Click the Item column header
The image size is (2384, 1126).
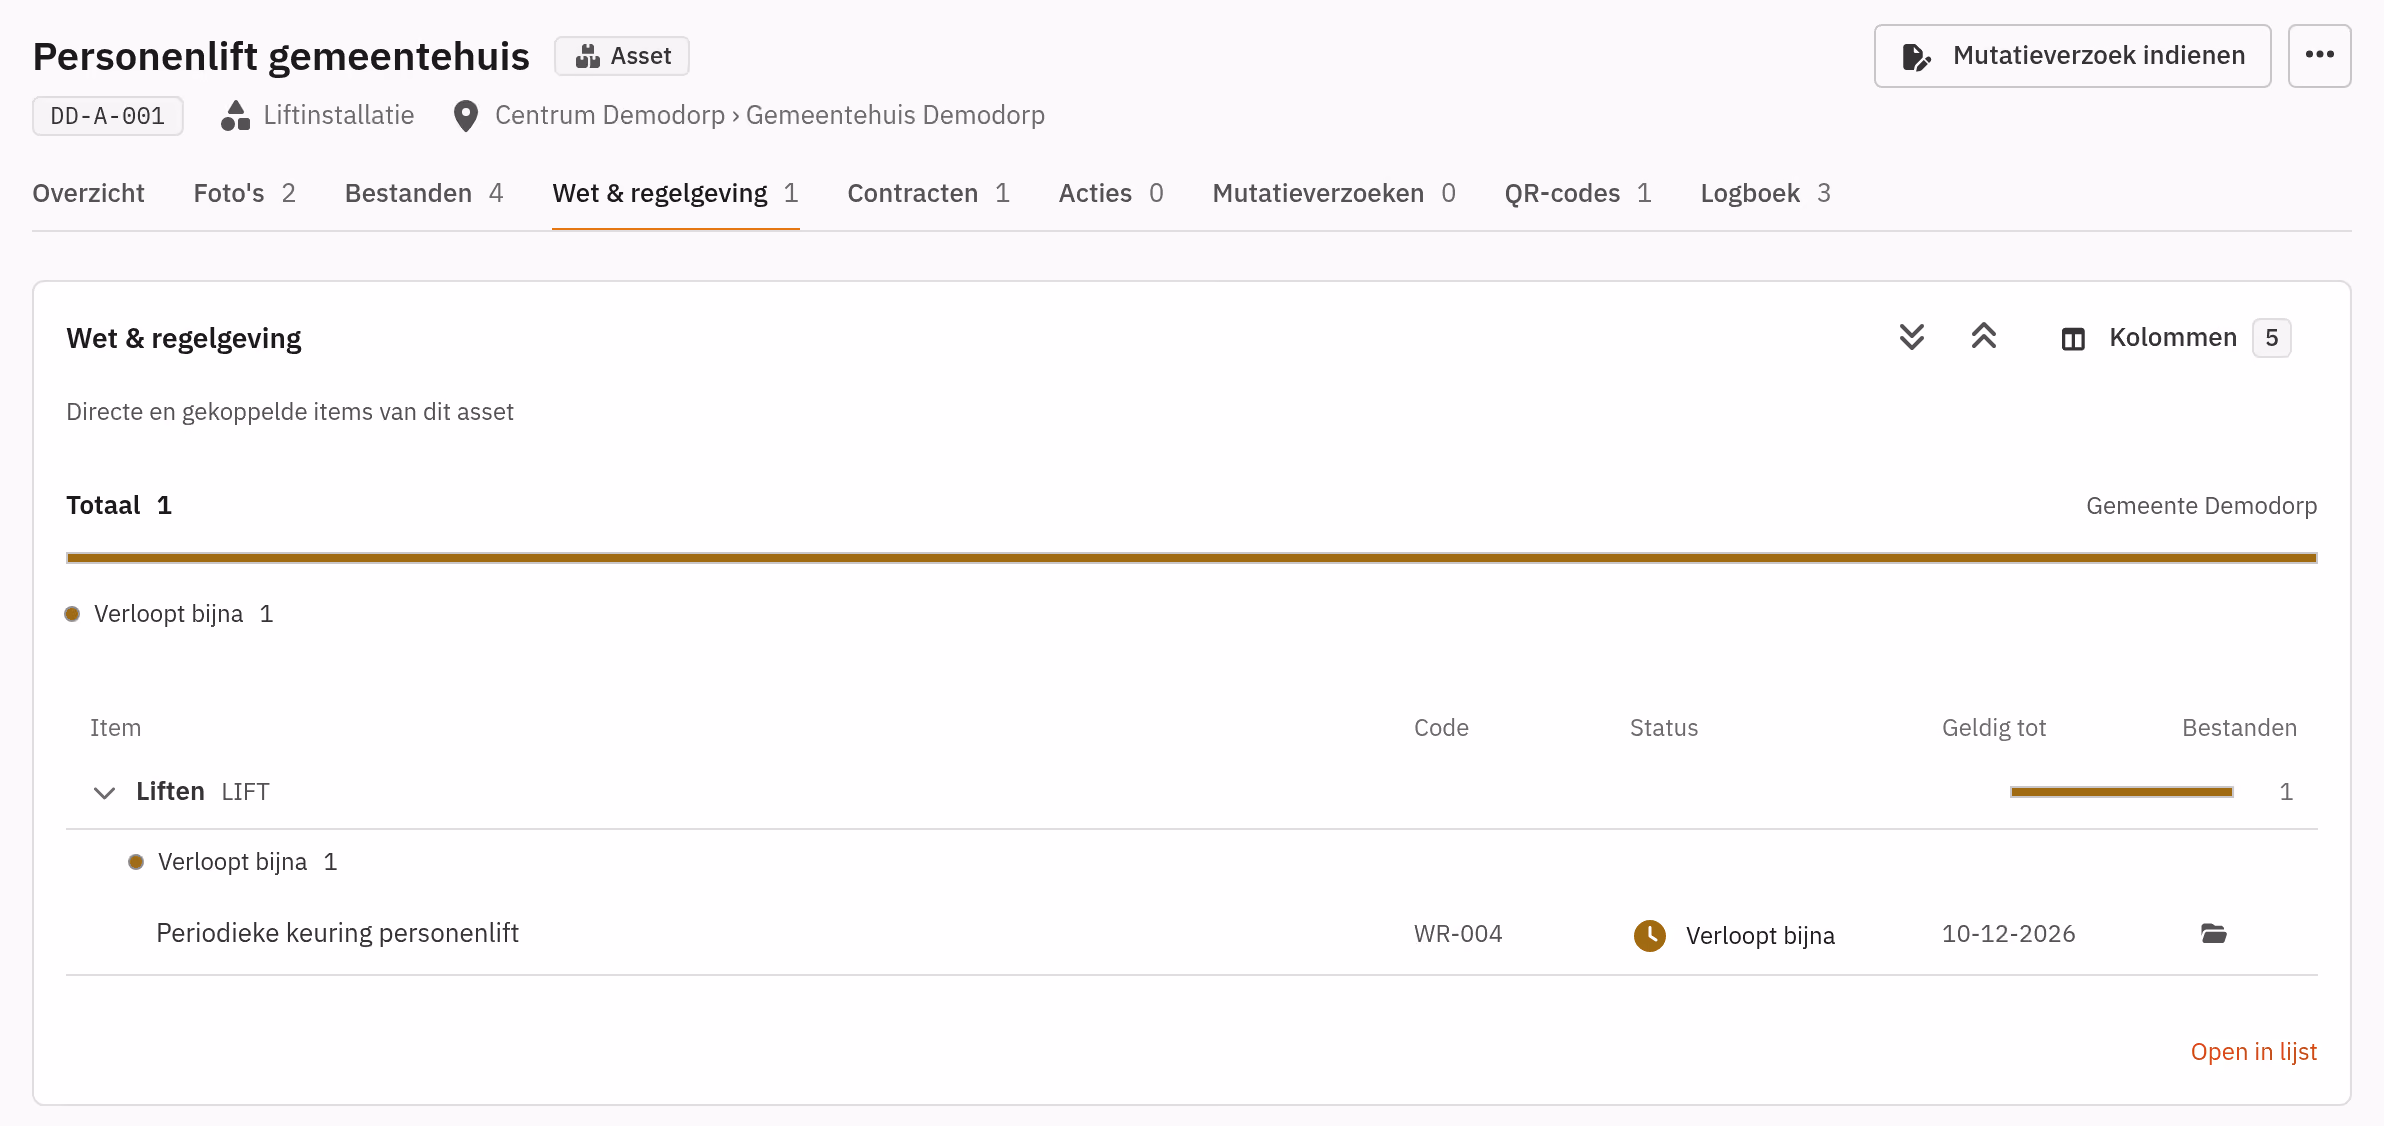point(115,728)
